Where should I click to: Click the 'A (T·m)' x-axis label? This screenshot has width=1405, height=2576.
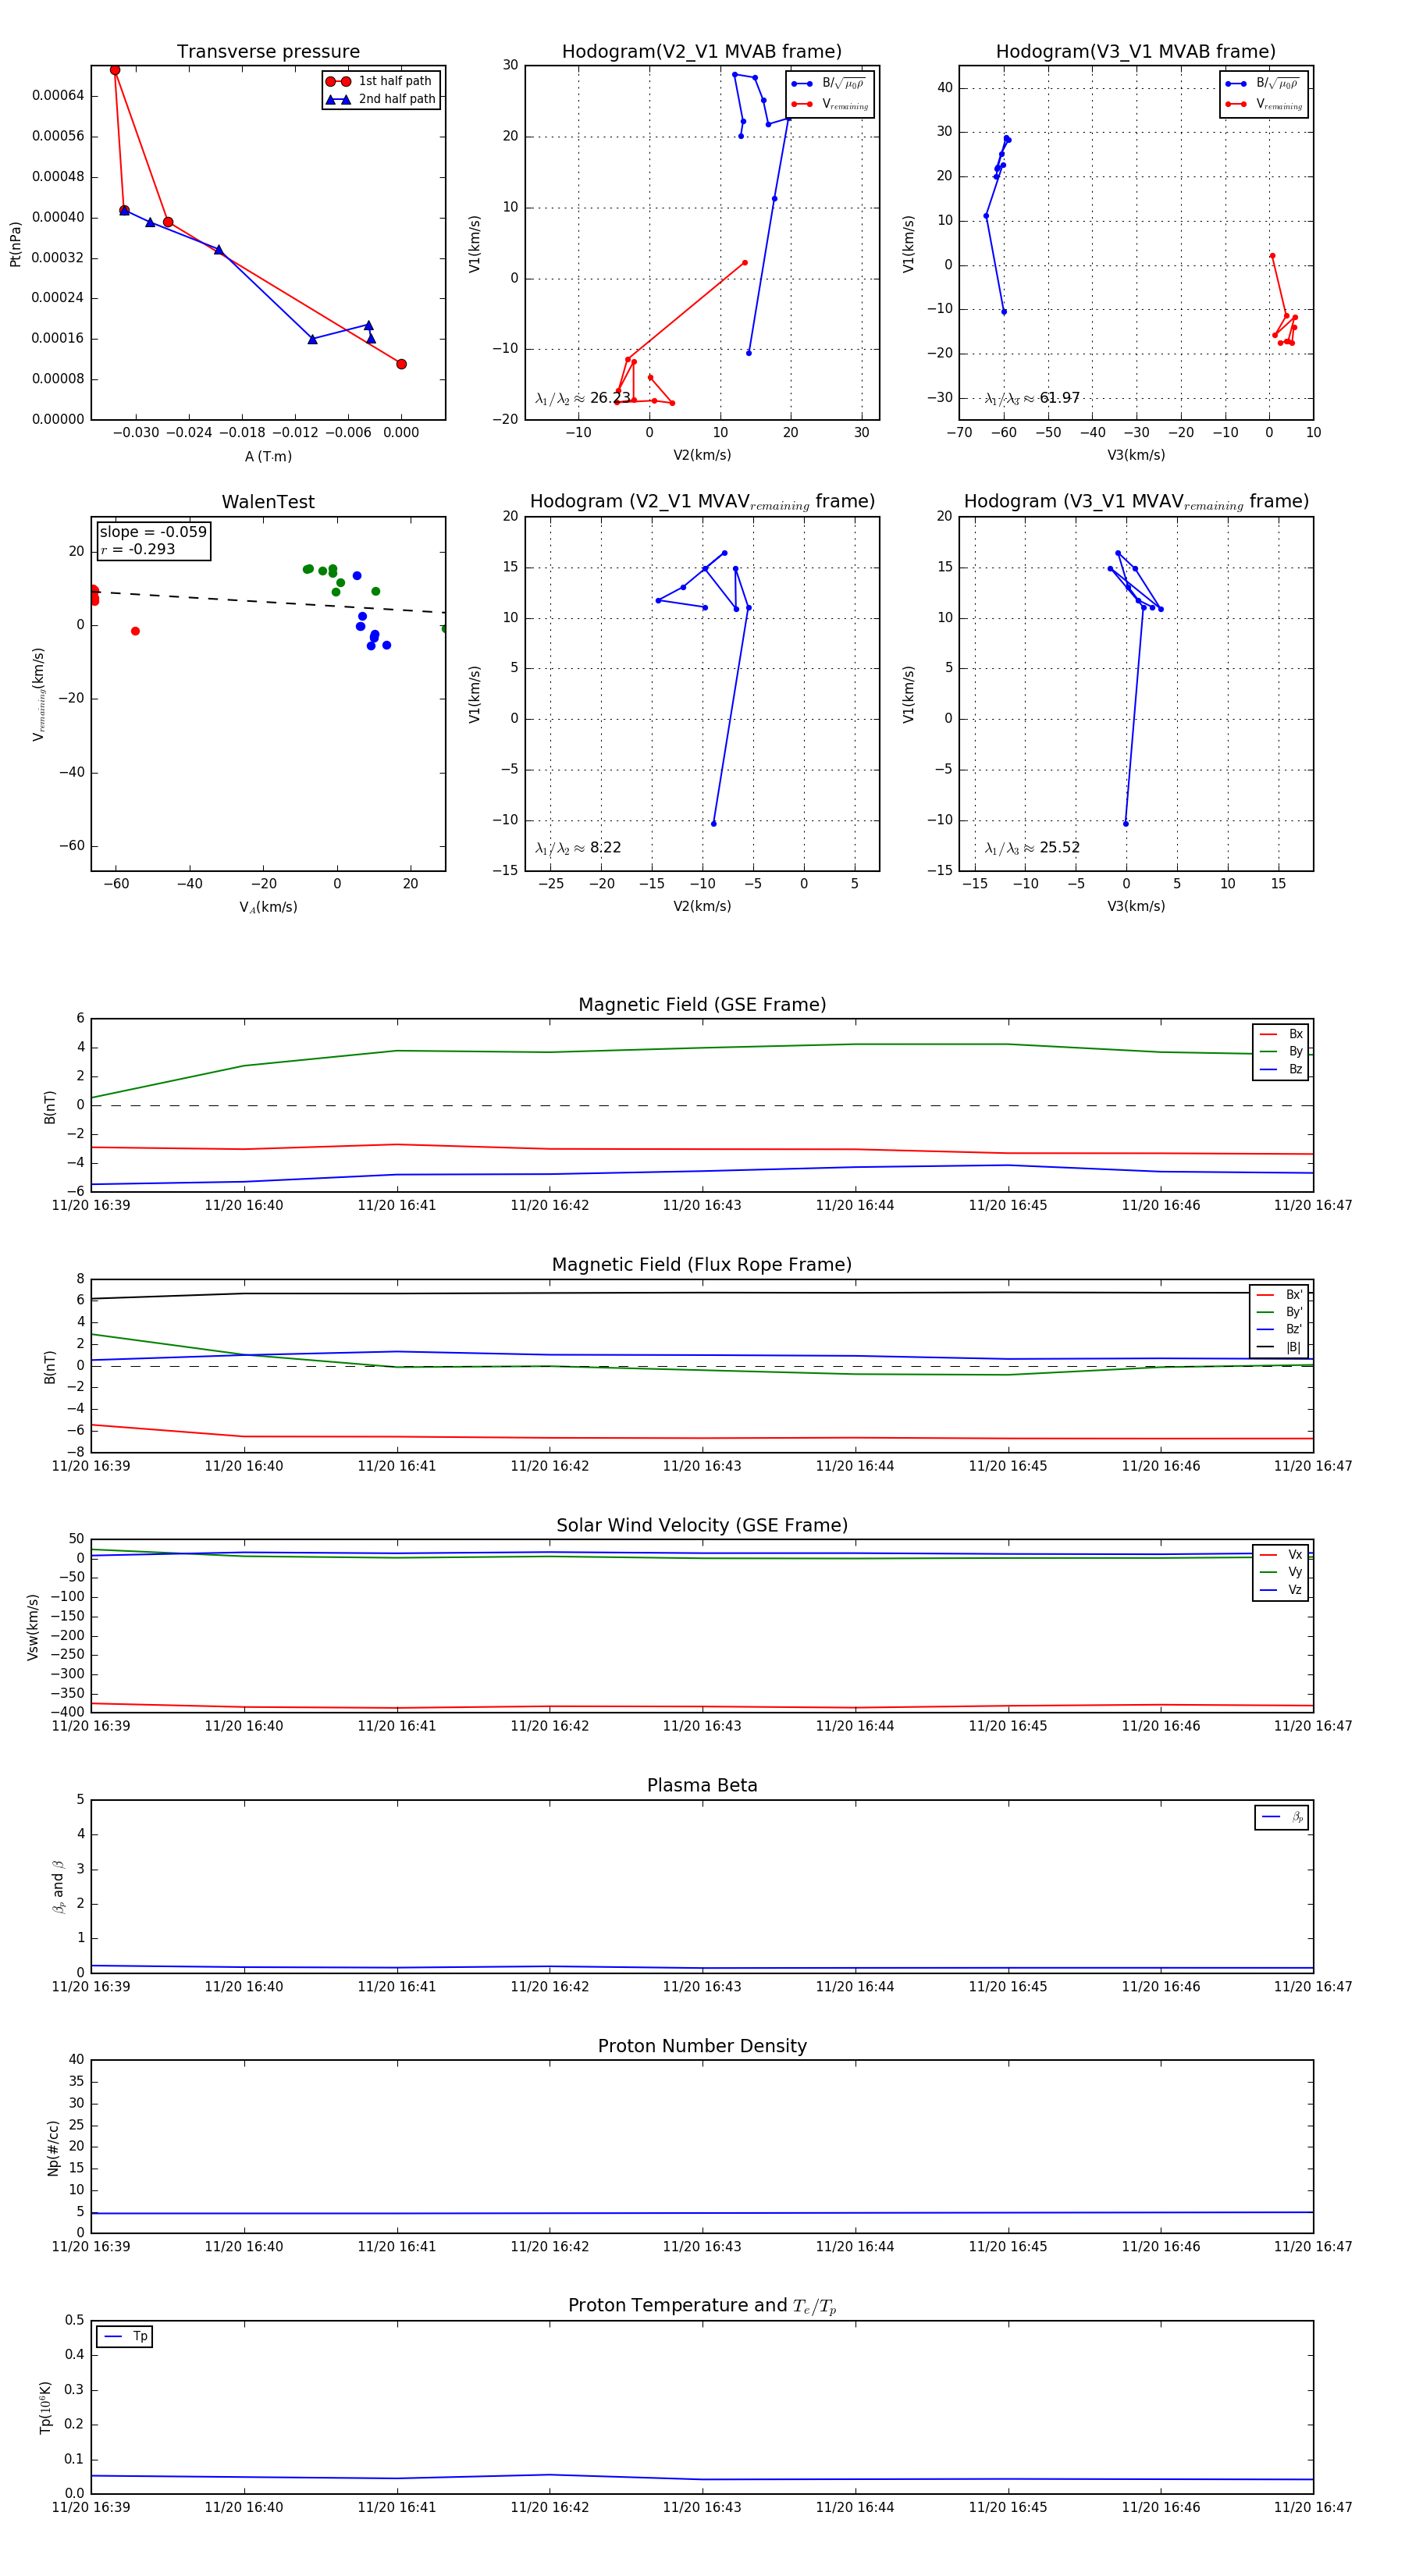268,456
